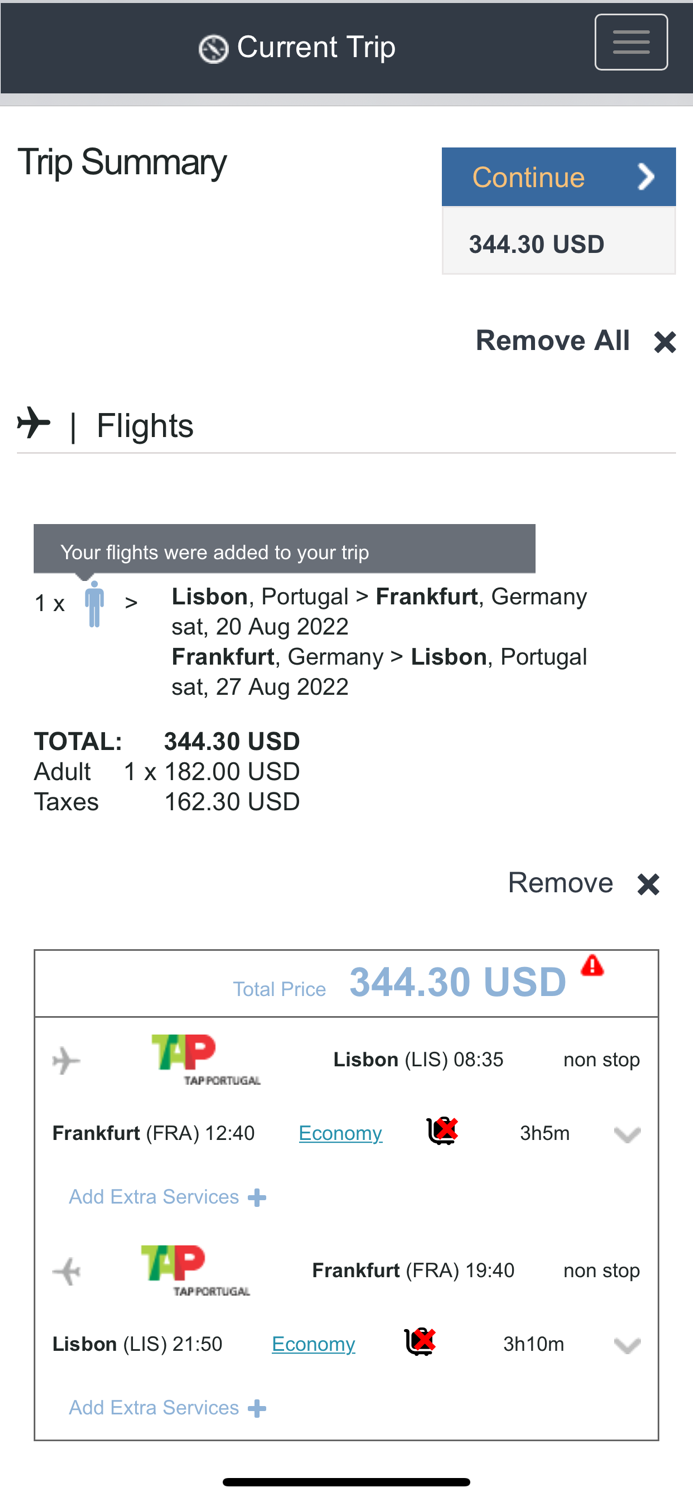Click the blue adult passenger icon
693x1500 pixels.
[x=94, y=604]
